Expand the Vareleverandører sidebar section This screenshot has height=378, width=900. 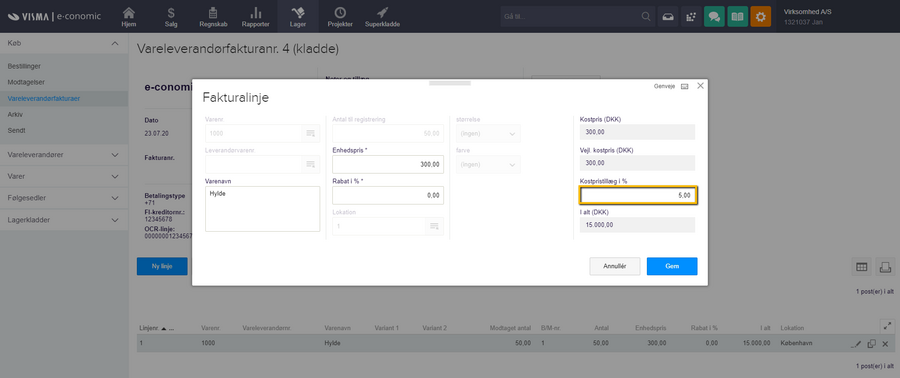coord(64,155)
